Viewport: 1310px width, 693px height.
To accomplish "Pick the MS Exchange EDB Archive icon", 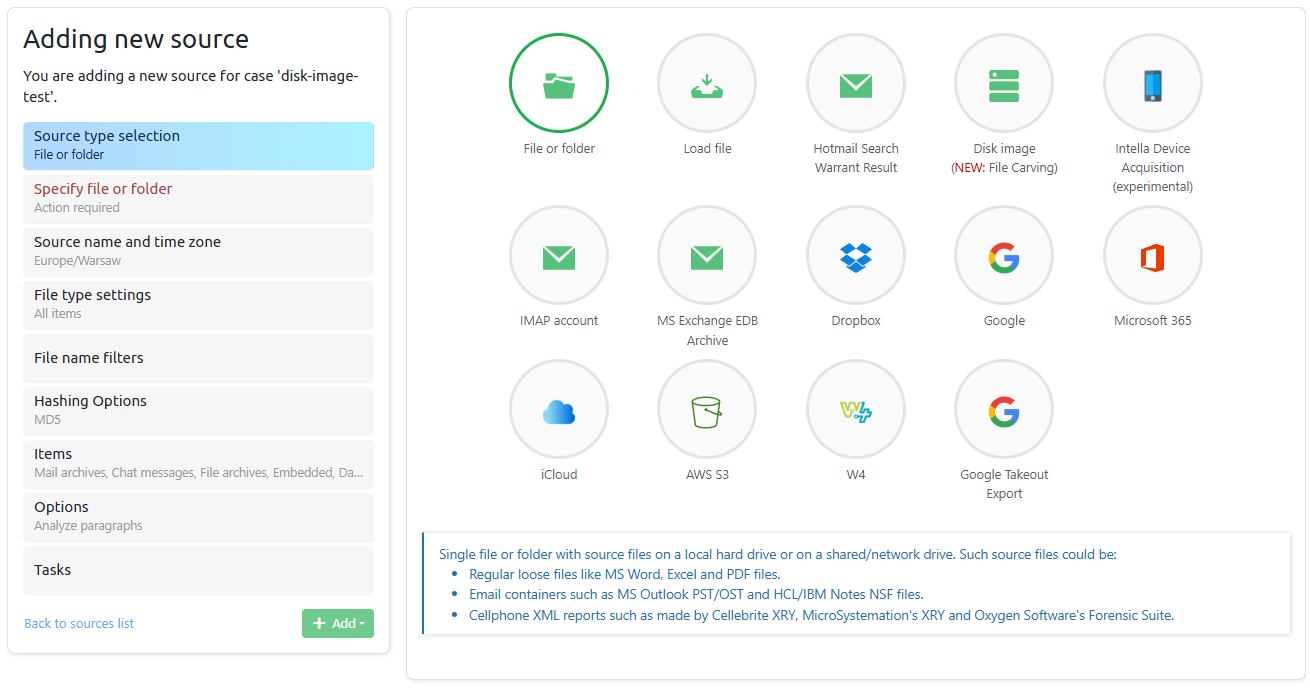I will pyautogui.click(x=707, y=256).
